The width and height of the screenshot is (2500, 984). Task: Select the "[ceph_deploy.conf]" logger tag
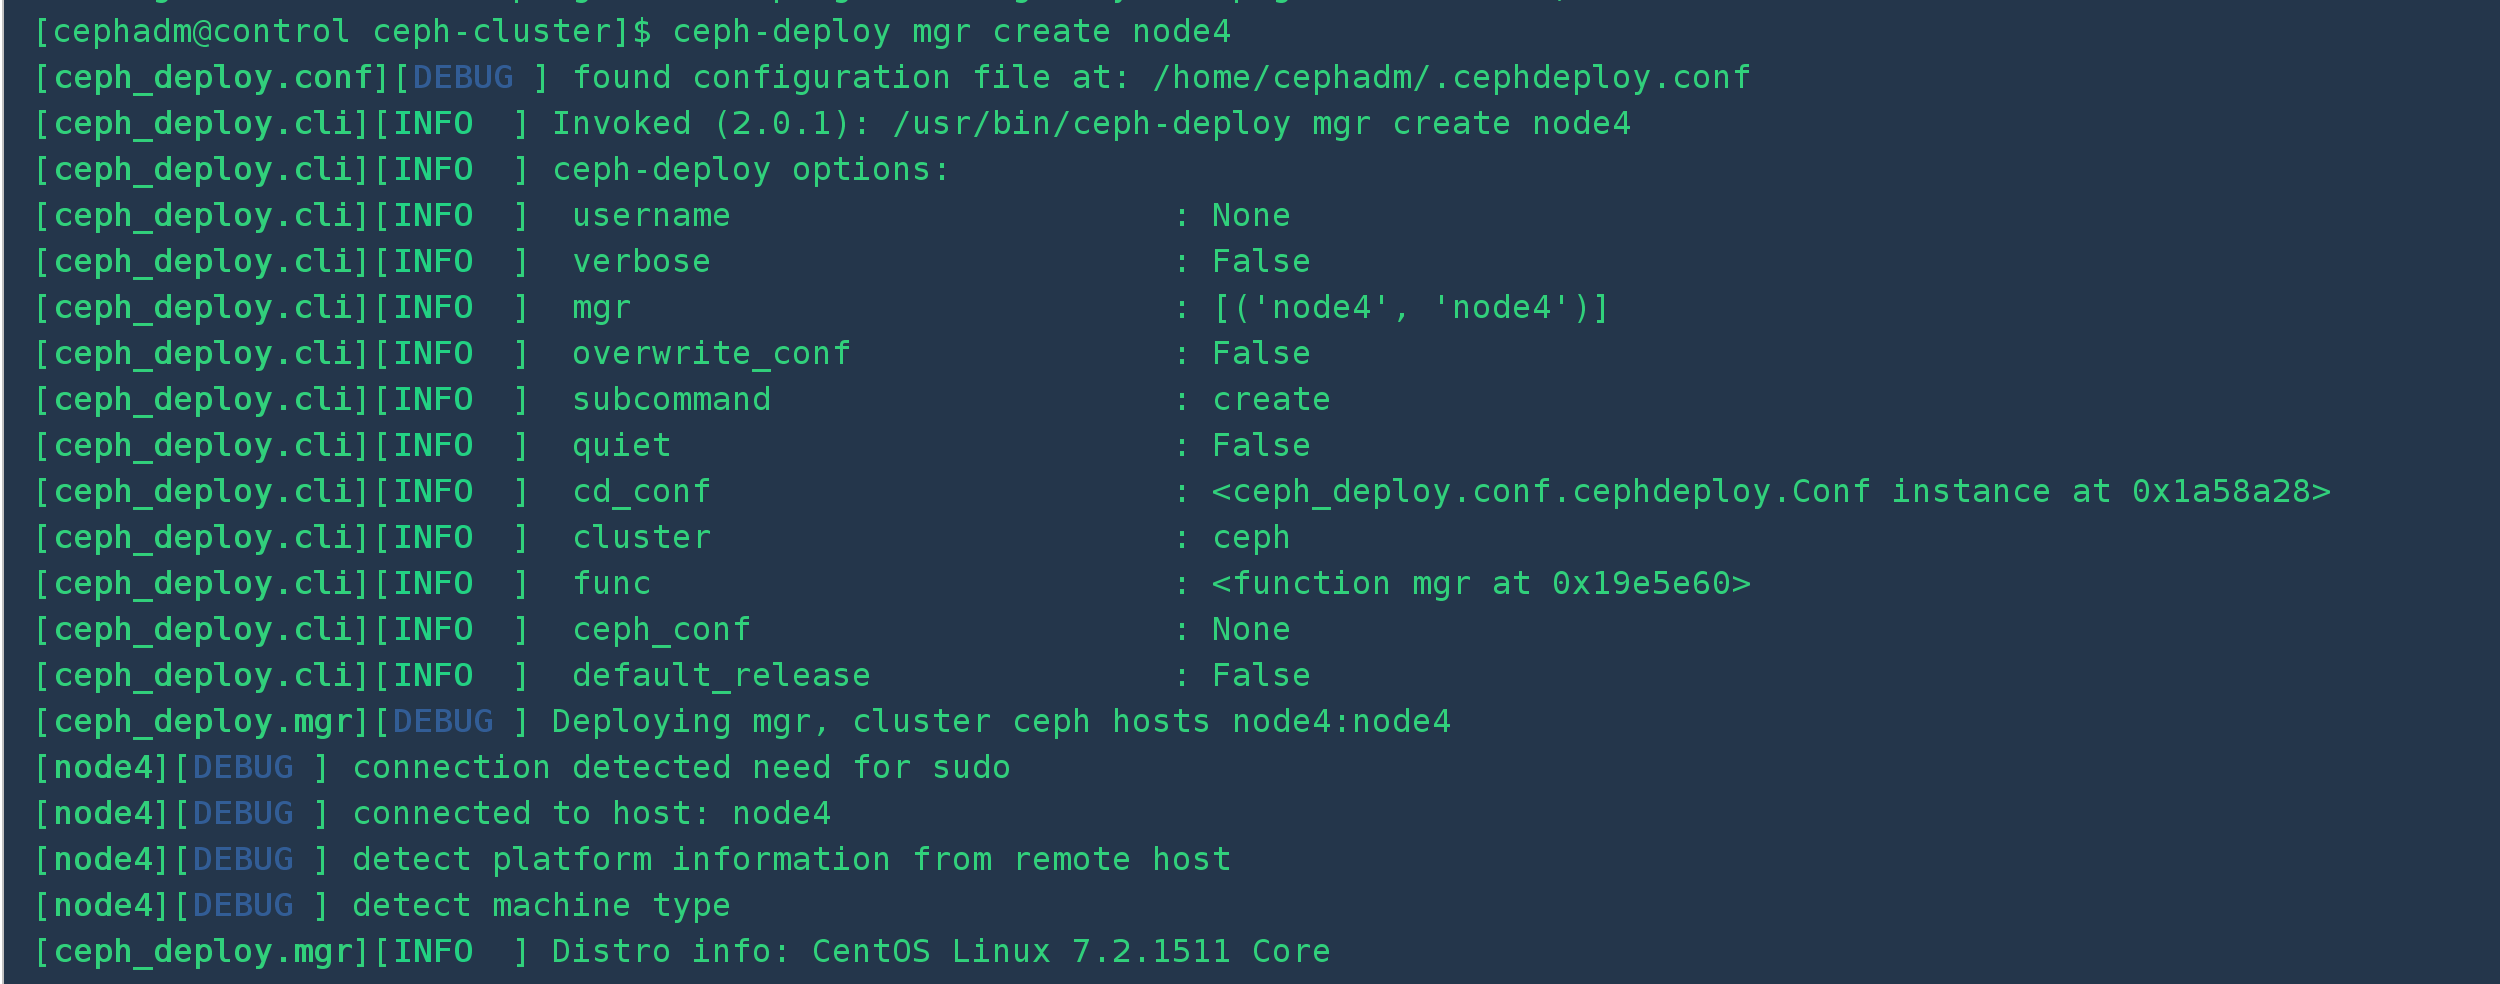pyautogui.click(x=213, y=78)
